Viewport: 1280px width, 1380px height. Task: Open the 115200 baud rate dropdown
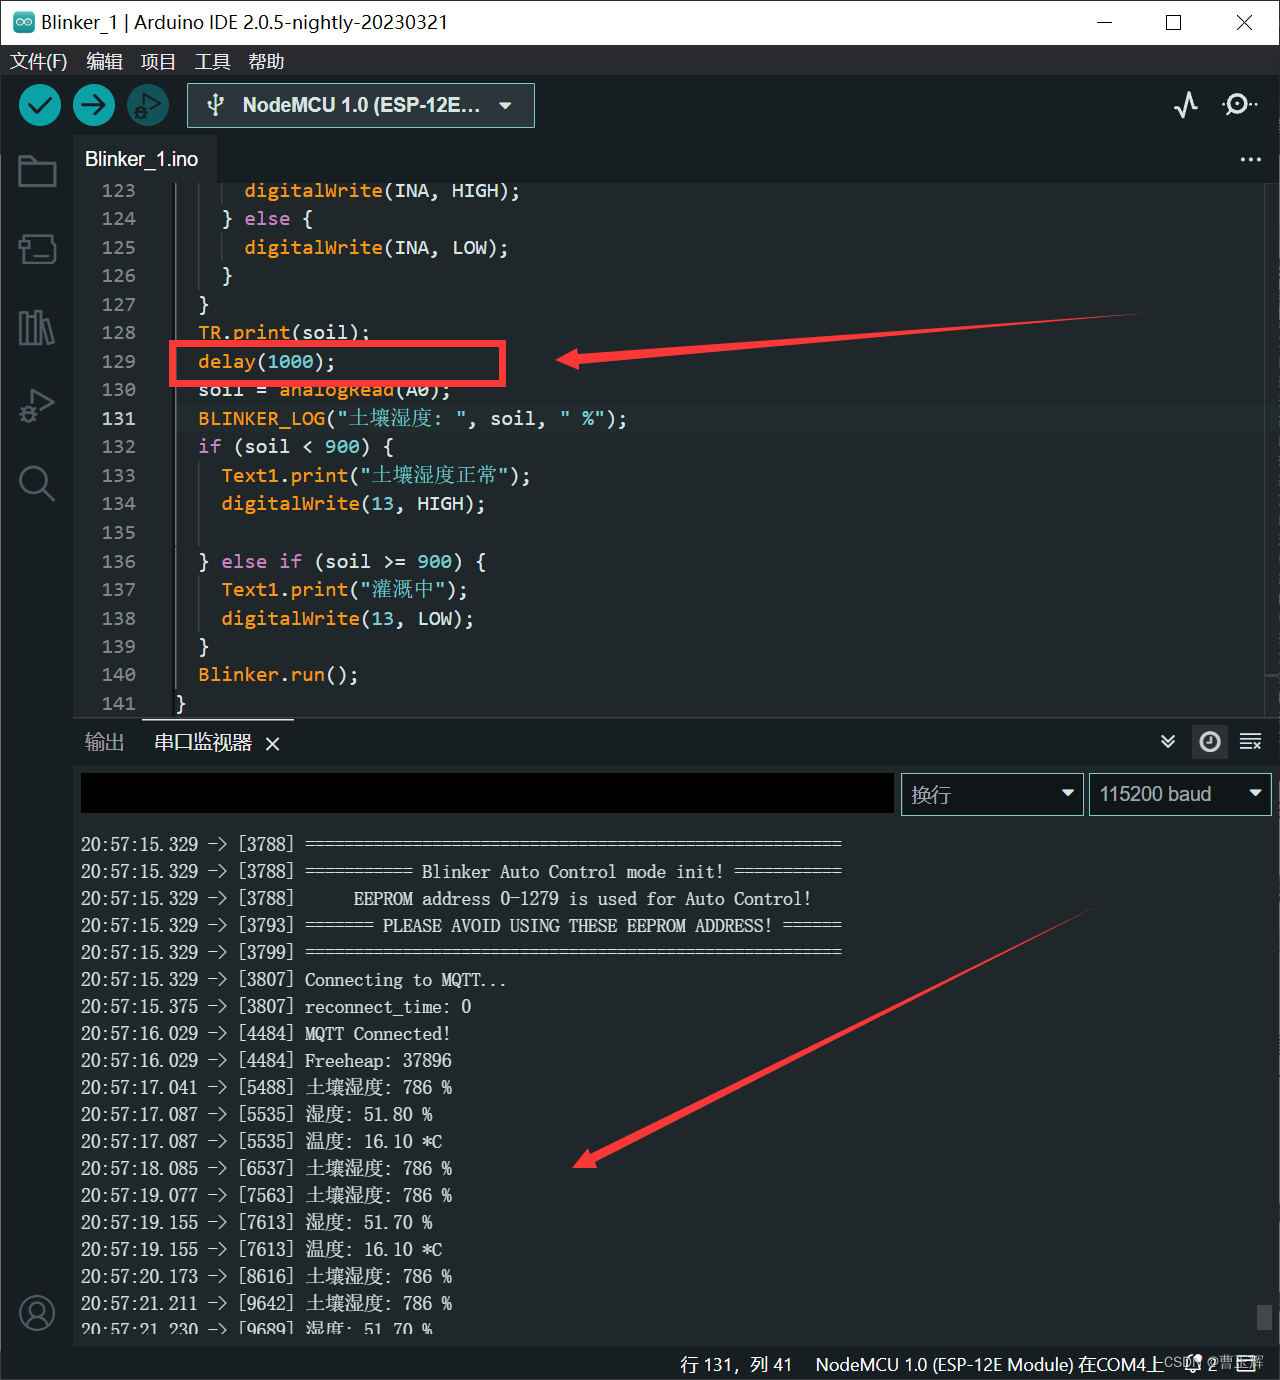click(1180, 794)
